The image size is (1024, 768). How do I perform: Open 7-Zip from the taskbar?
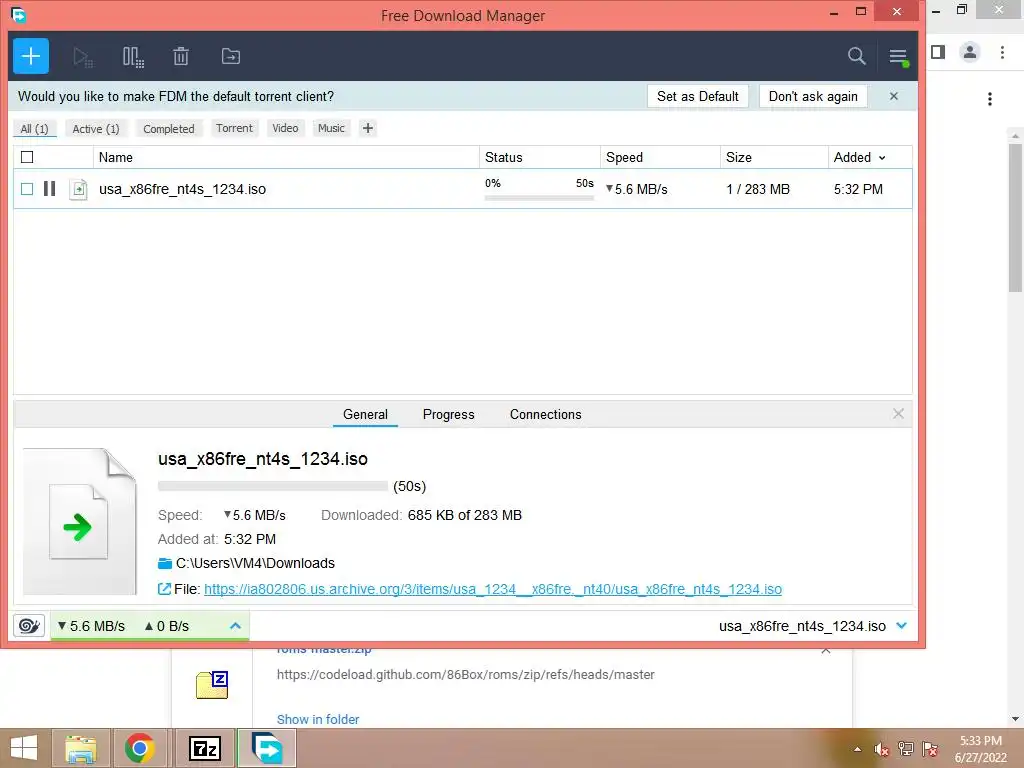204,748
